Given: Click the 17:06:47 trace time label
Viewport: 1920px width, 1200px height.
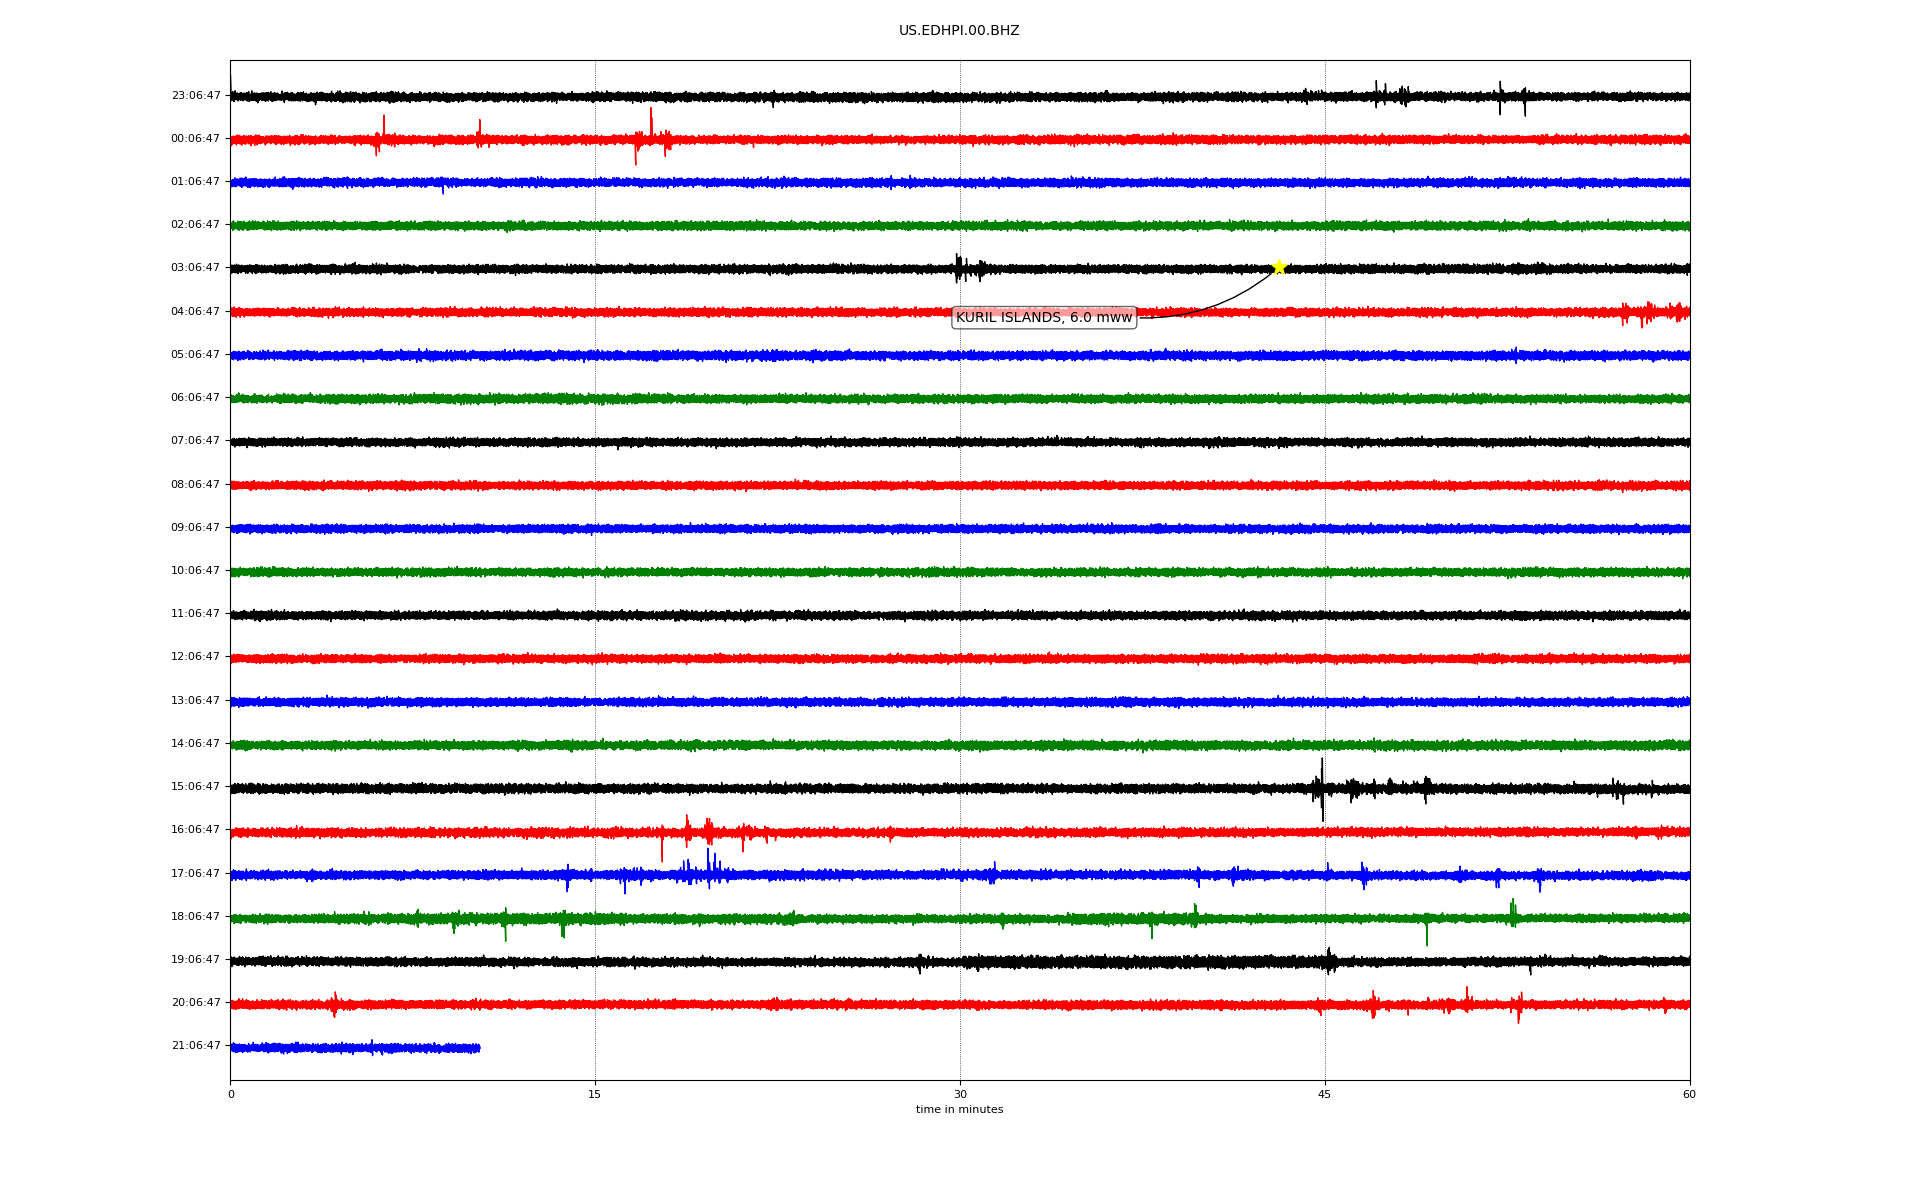Looking at the screenshot, I should pos(196,874).
